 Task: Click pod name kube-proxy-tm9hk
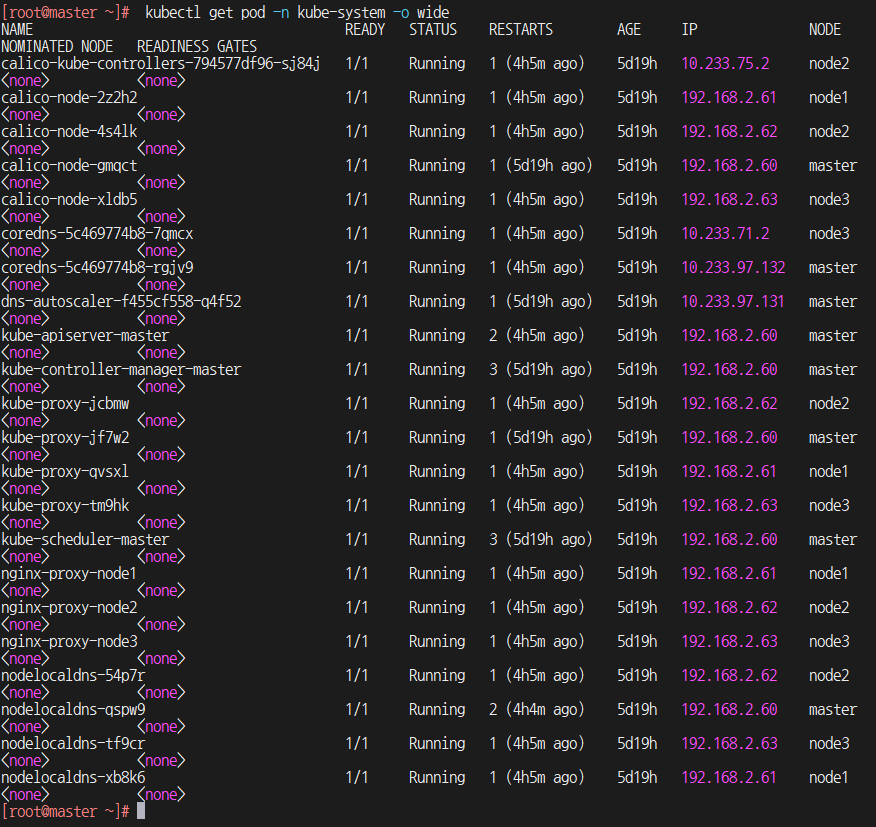[65, 506]
